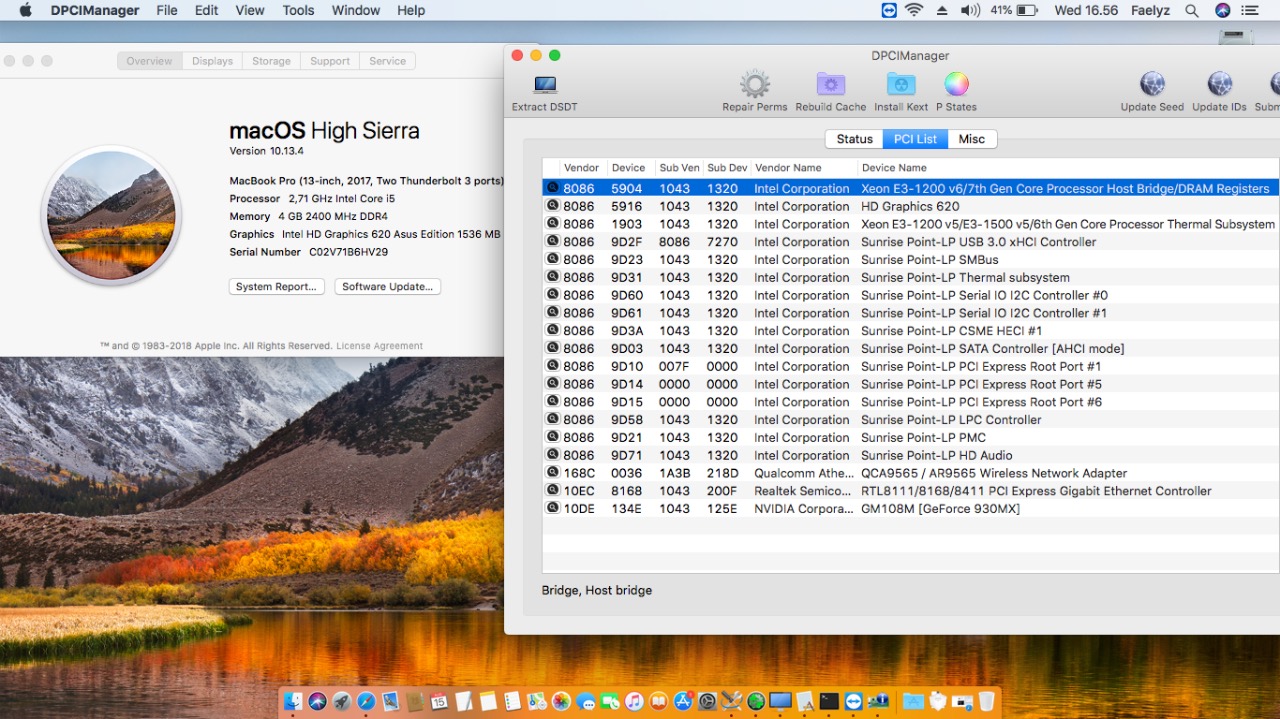Open Storage tab in About This Mac
This screenshot has width=1280, height=719.
271,61
